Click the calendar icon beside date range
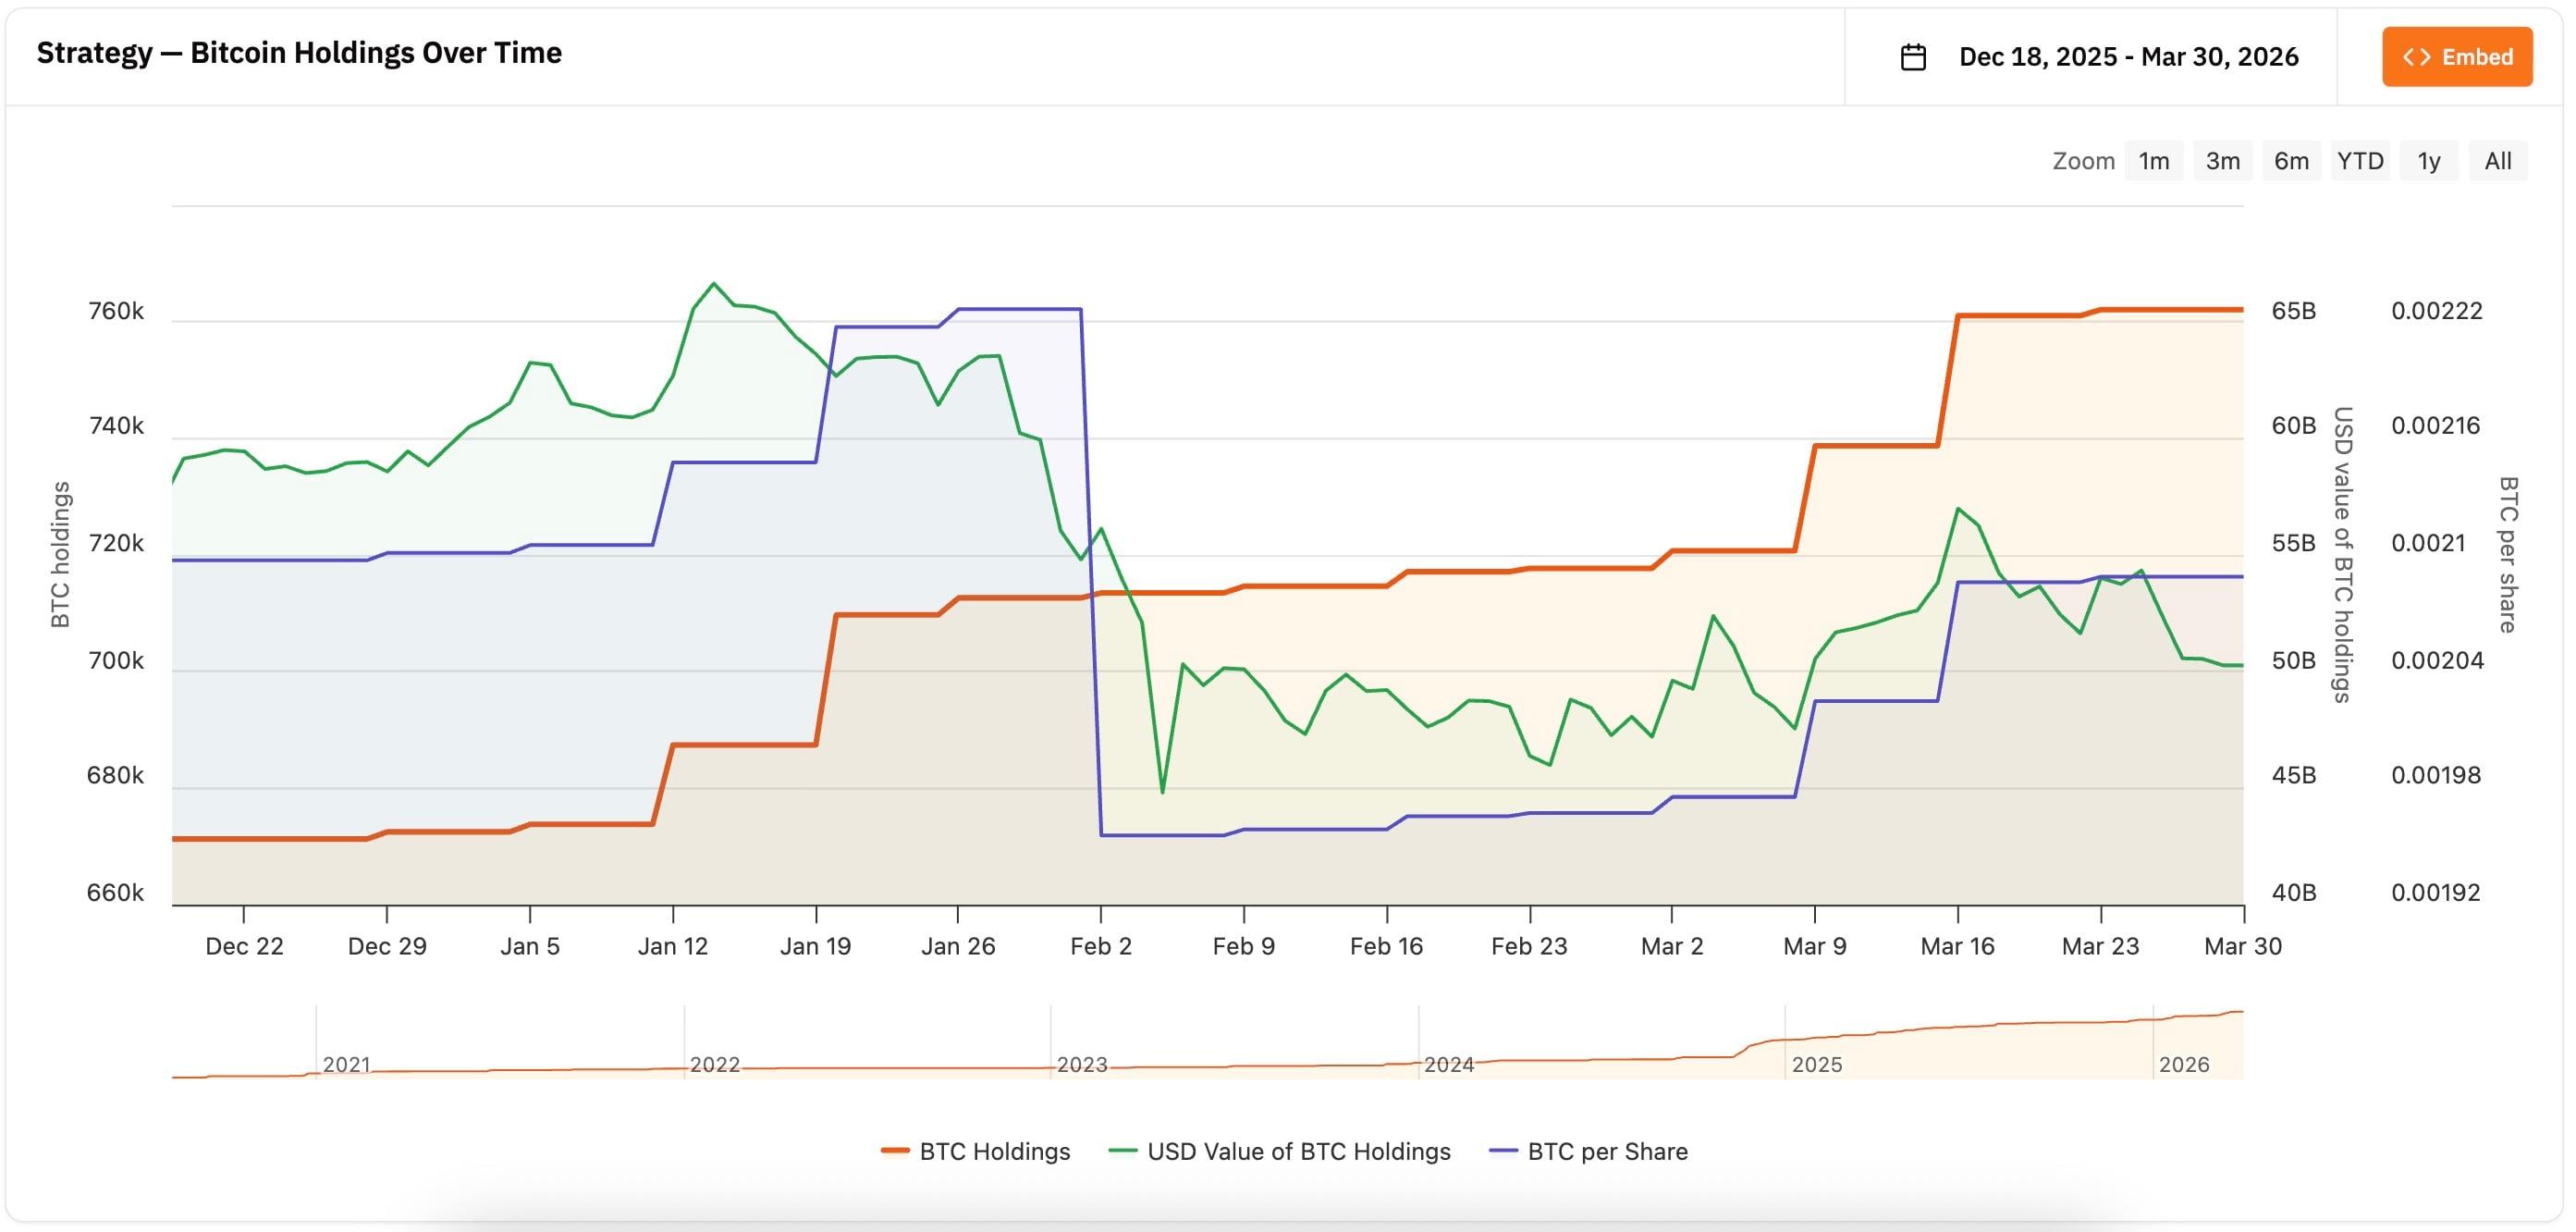Viewport: 2576px width, 1232px height. pyautogui.click(x=1912, y=57)
